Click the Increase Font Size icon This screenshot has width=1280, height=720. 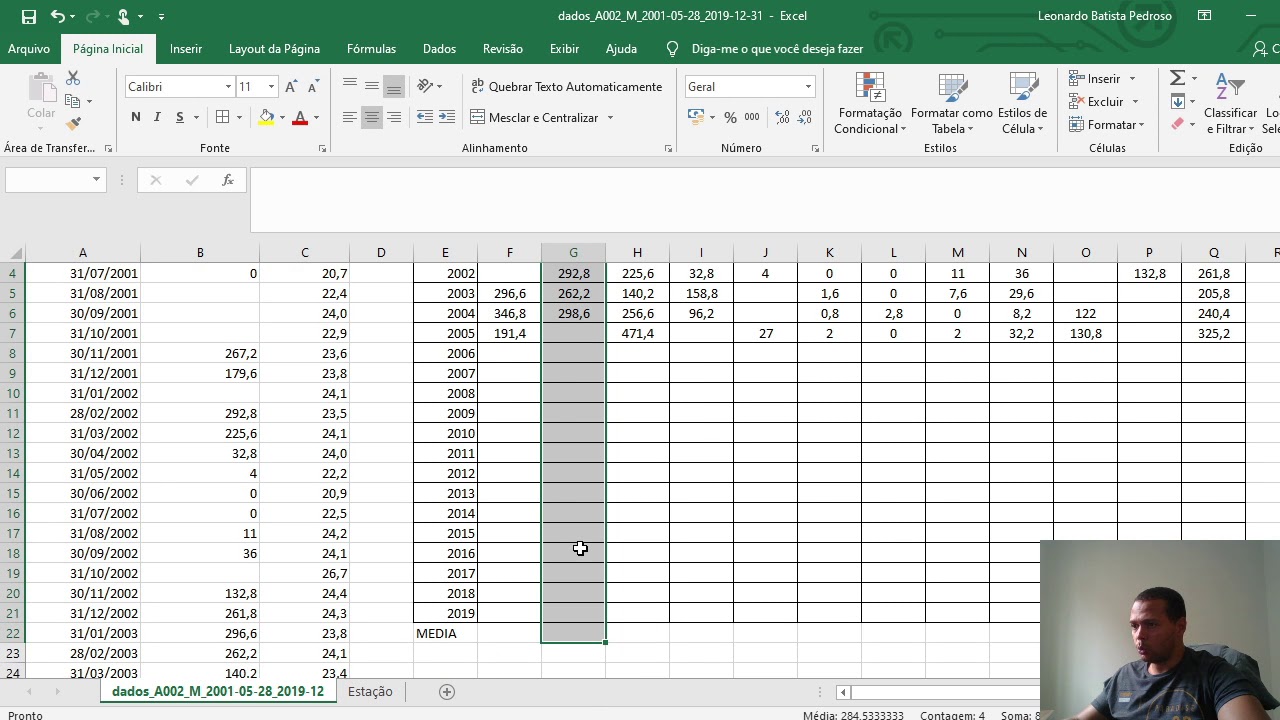point(291,87)
